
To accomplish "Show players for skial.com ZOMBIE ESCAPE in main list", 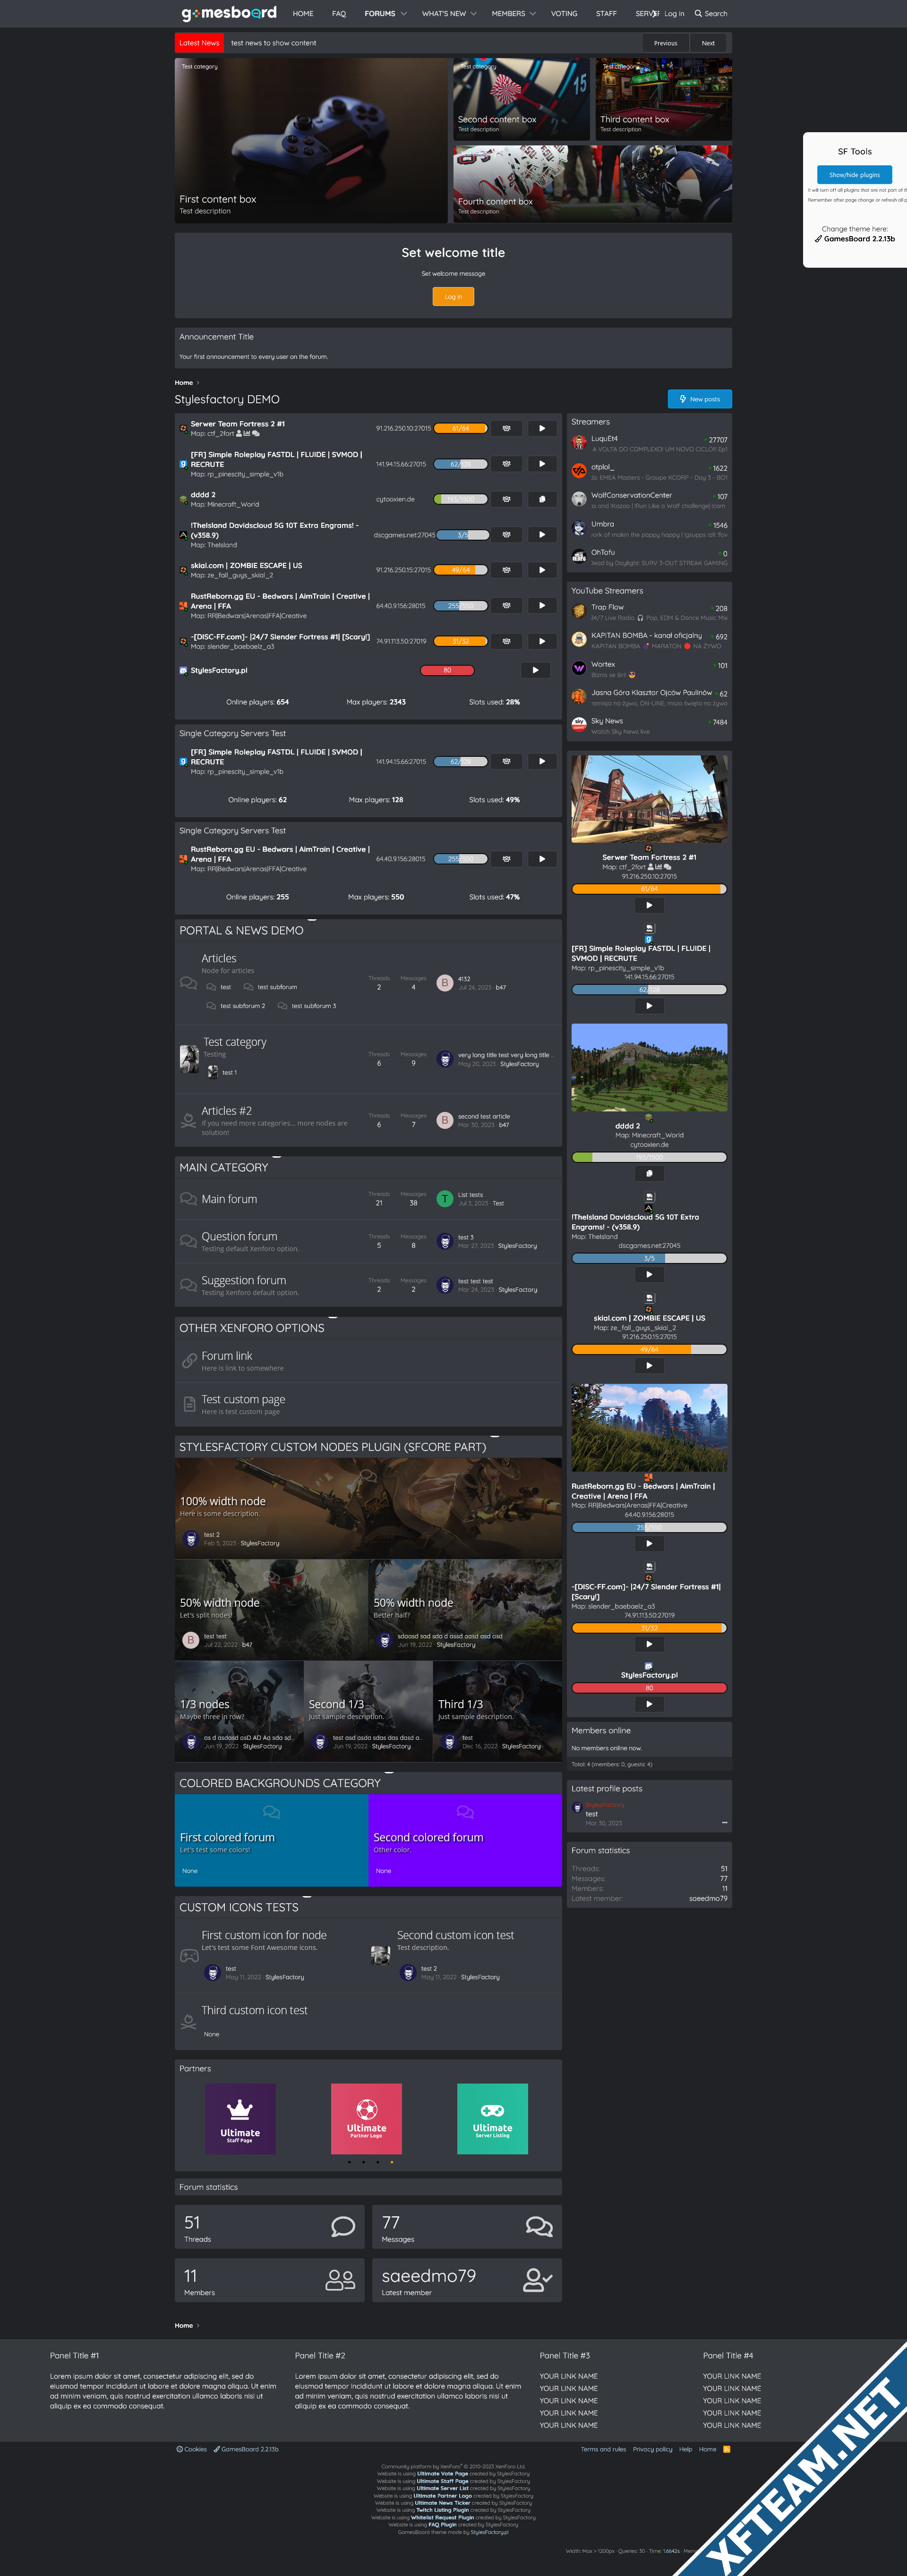I will [x=506, y=570].
